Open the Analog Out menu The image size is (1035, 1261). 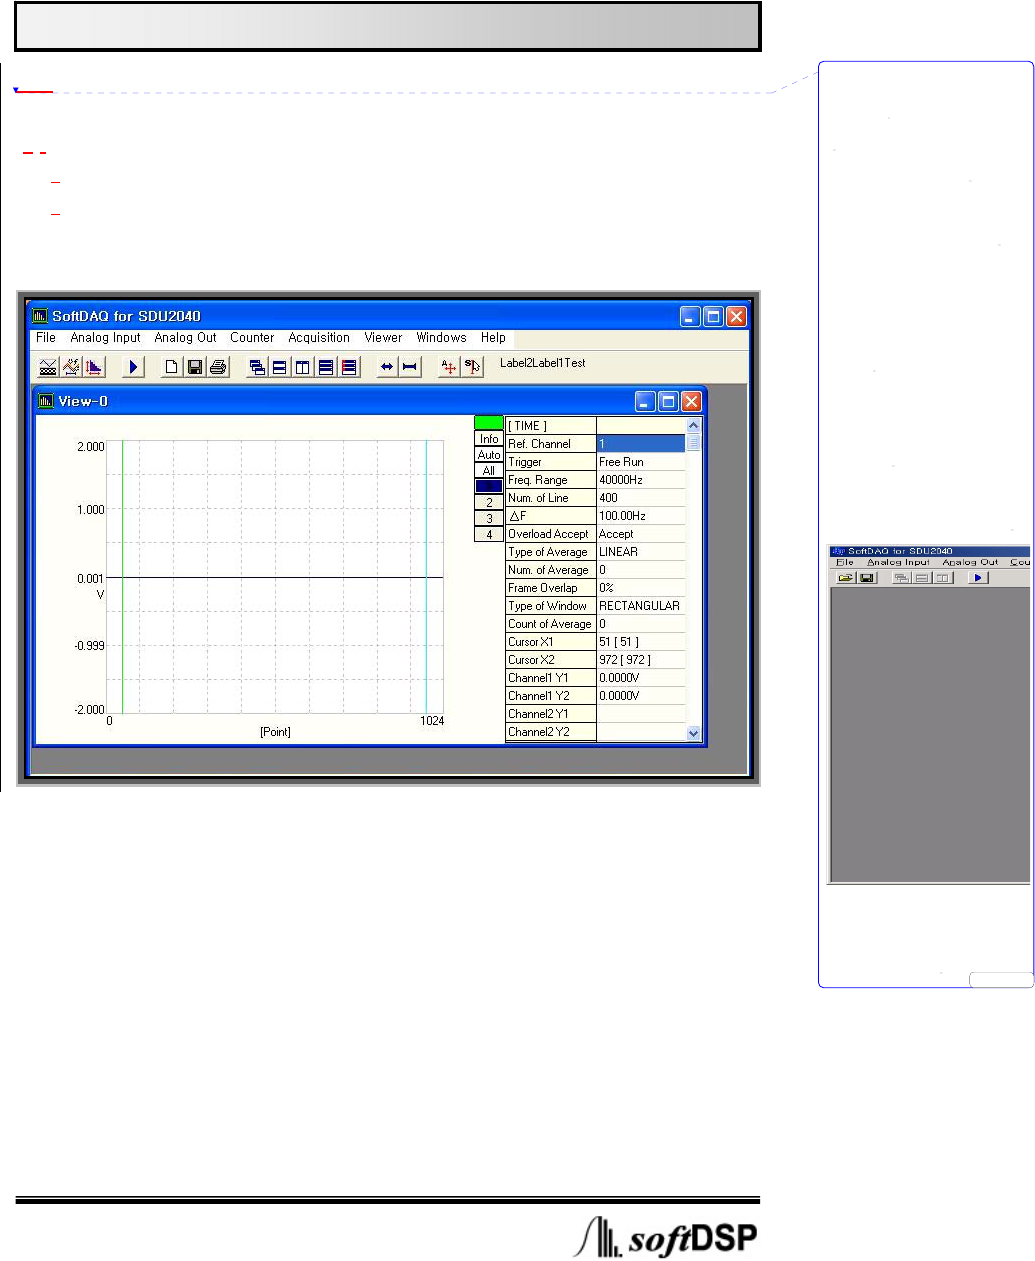click(x=185, y=338)
